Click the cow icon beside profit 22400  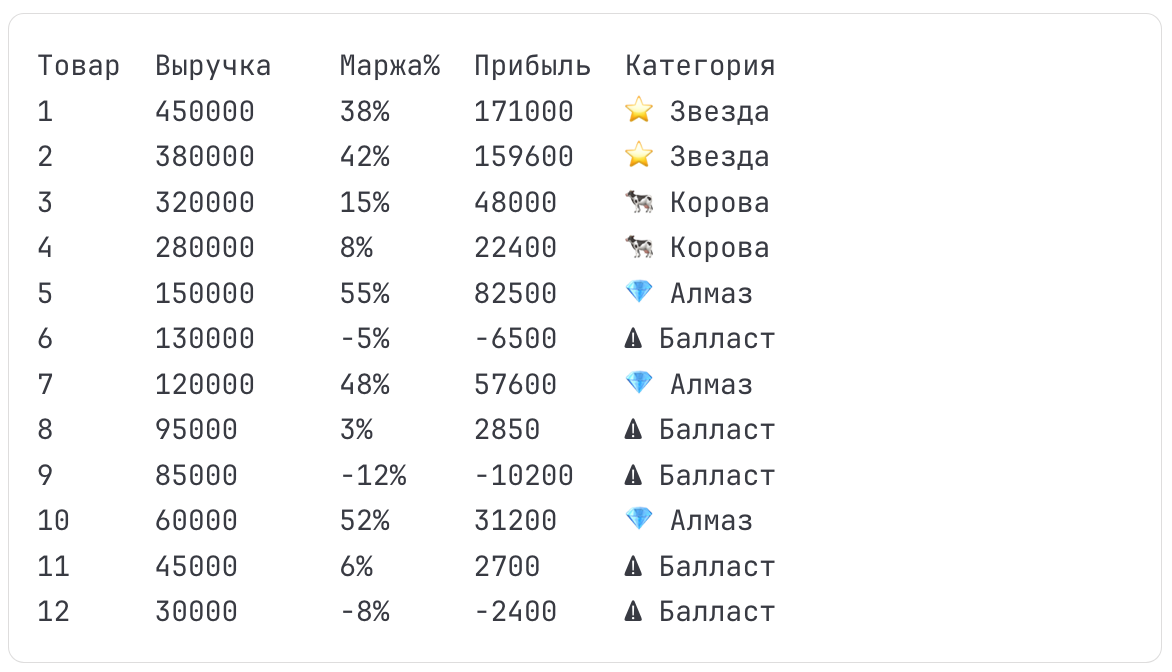click(x=638, y=247)
